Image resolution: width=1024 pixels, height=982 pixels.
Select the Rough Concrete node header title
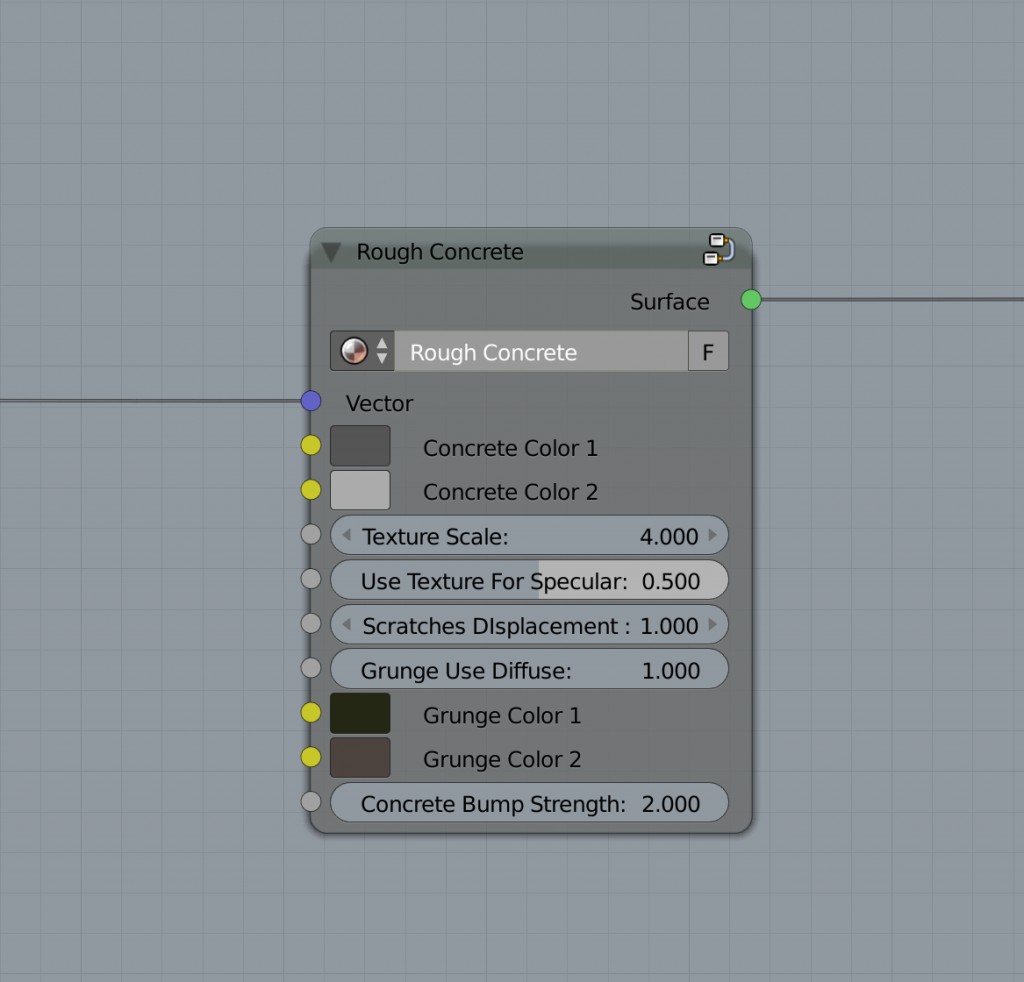click(440, 252)
